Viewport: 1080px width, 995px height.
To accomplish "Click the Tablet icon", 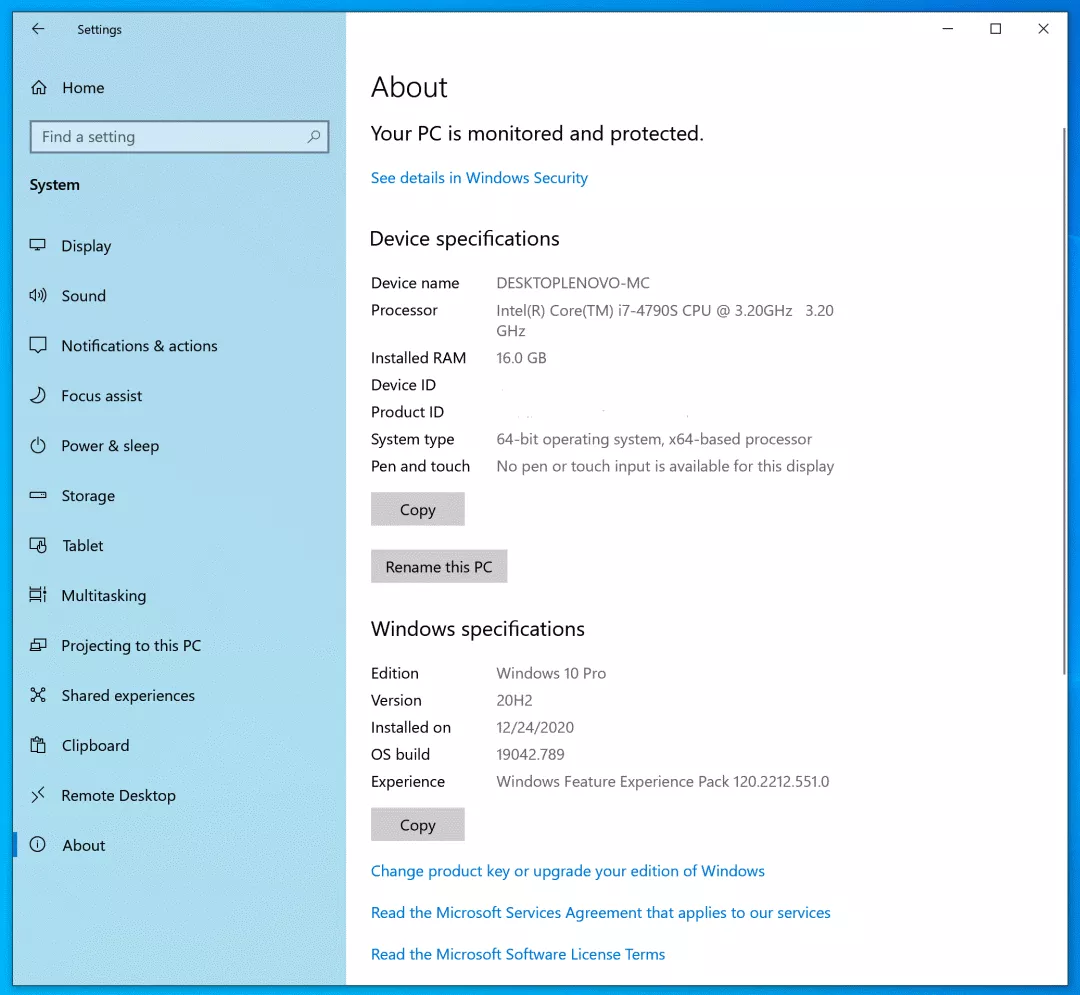I will tap(38, 545).
